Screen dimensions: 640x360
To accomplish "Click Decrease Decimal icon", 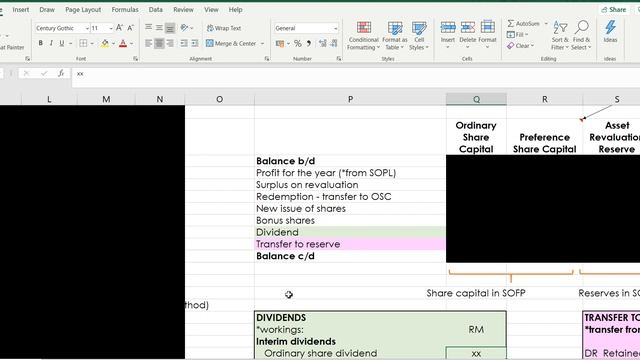I will pos(334,43).
